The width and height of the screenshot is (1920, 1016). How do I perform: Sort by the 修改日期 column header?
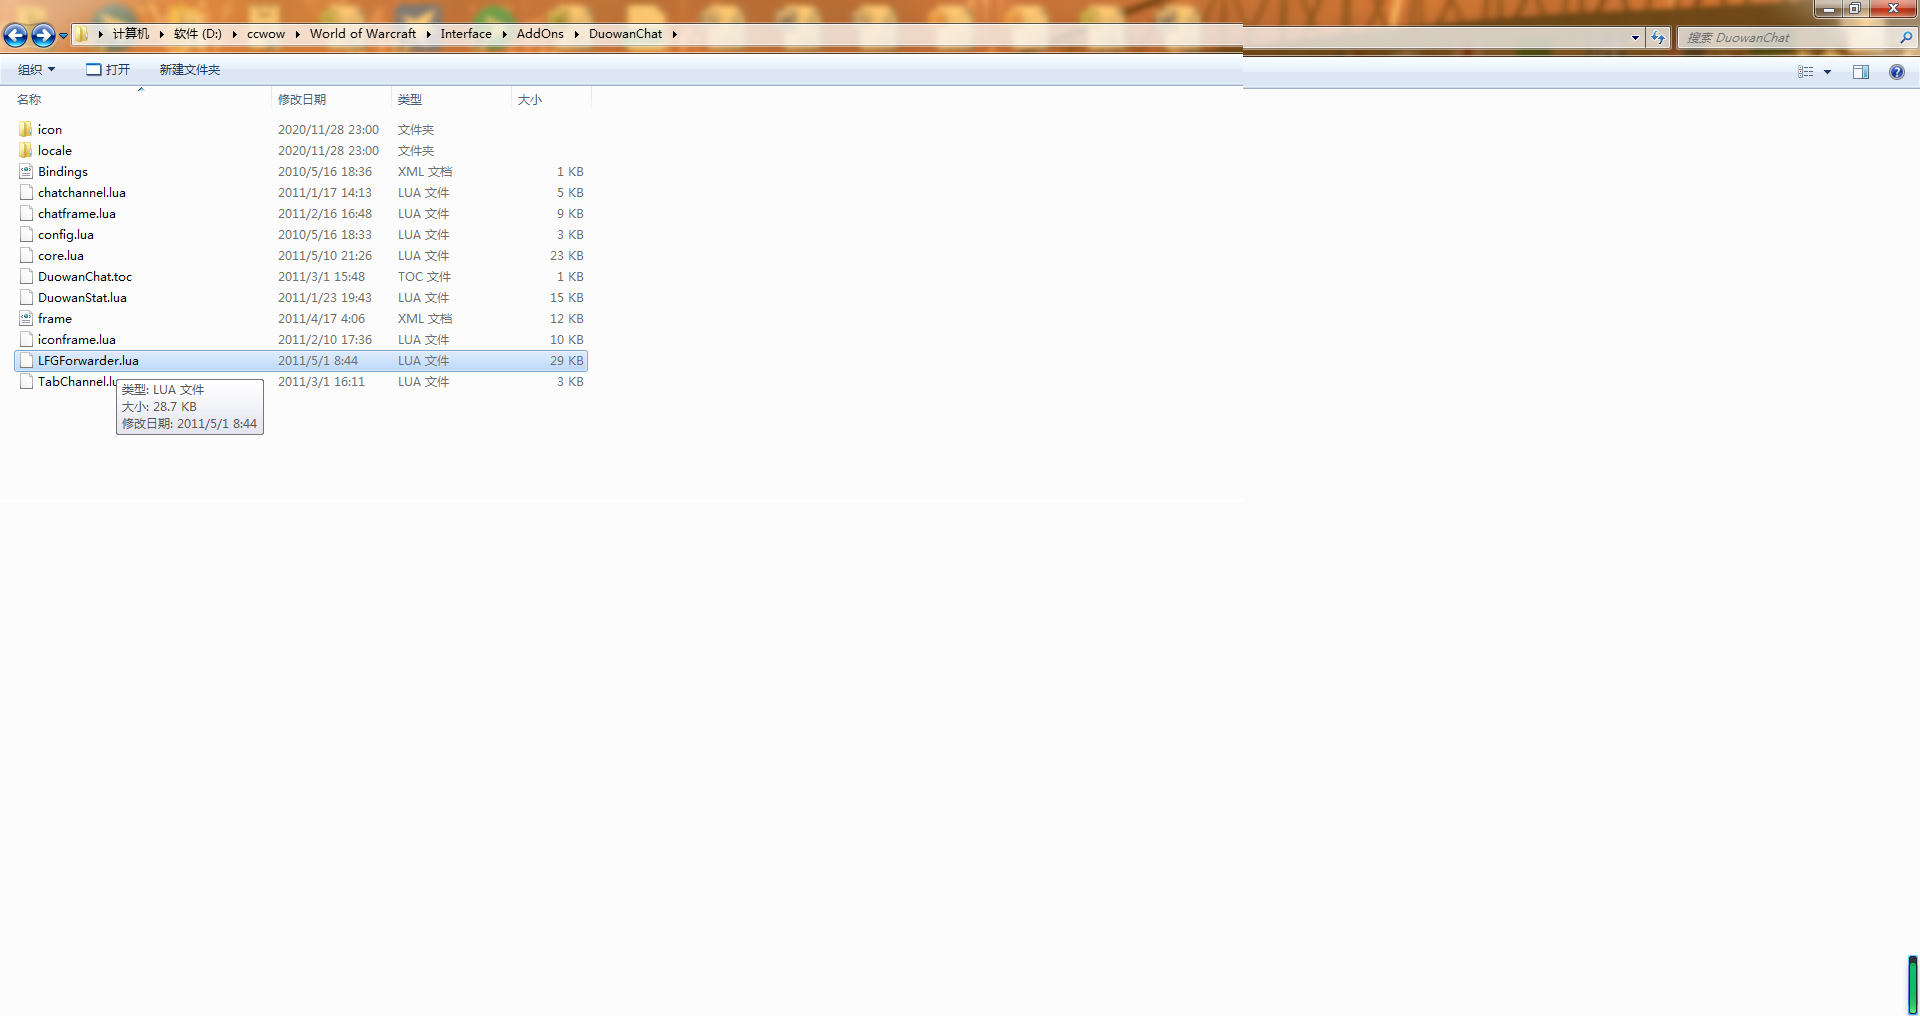click(302, 100)
